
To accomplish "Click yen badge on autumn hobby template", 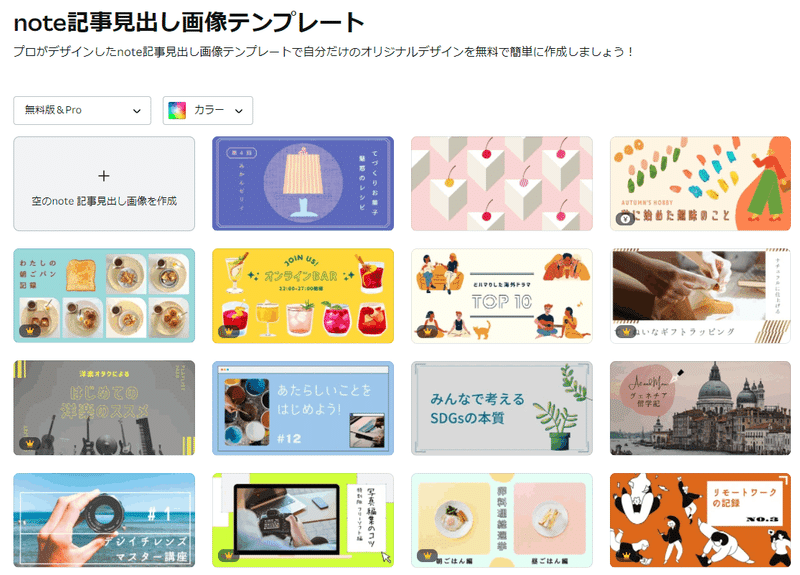I will coord(626,219).
